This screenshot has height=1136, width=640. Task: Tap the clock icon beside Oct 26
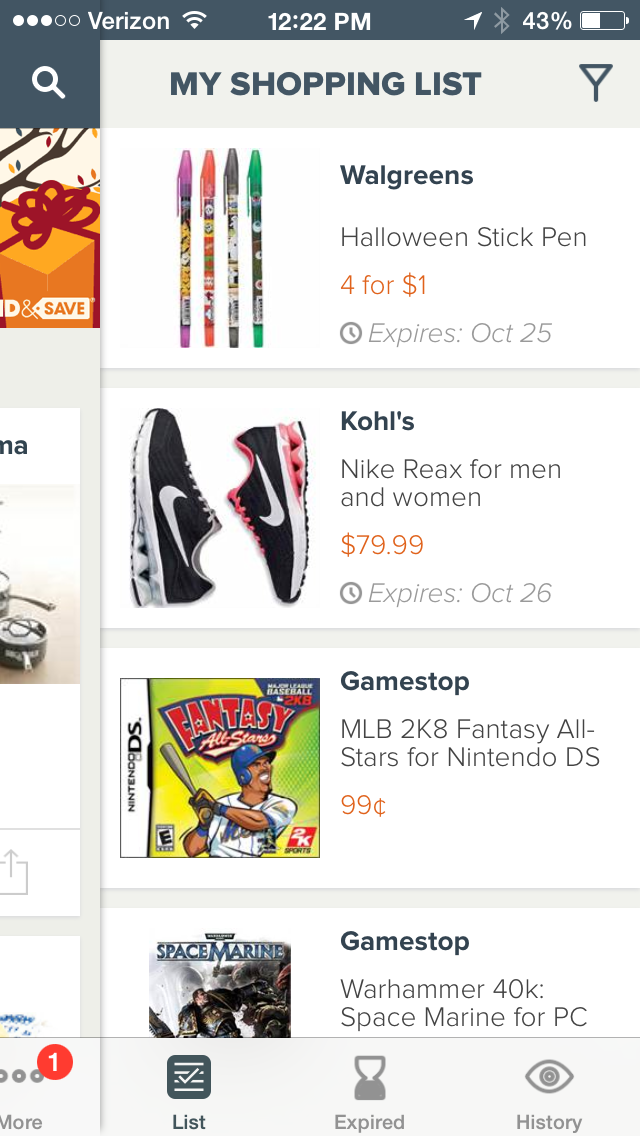click(x=351, y=593)
